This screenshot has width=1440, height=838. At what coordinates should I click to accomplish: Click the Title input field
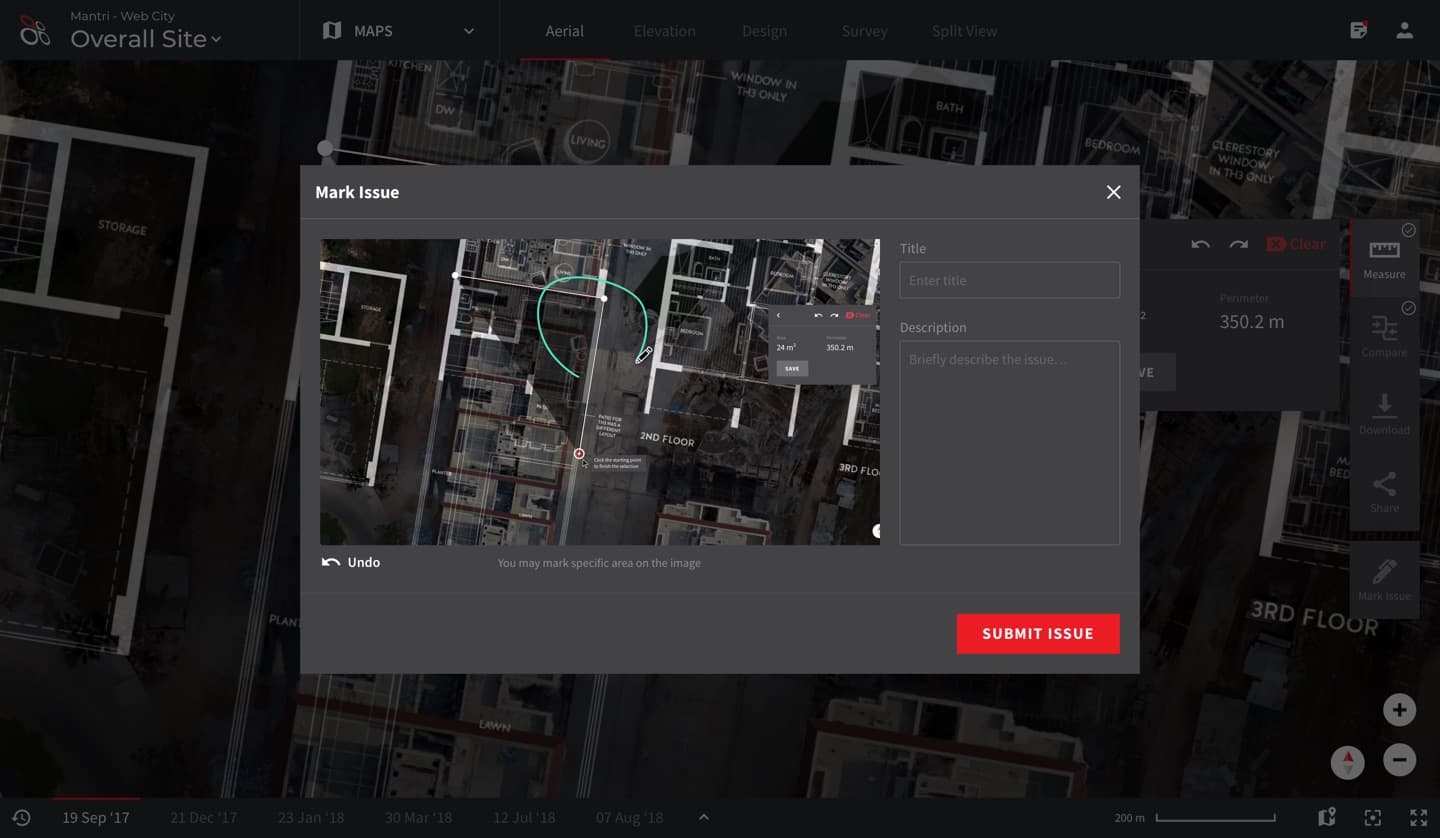coord(1009,280)
